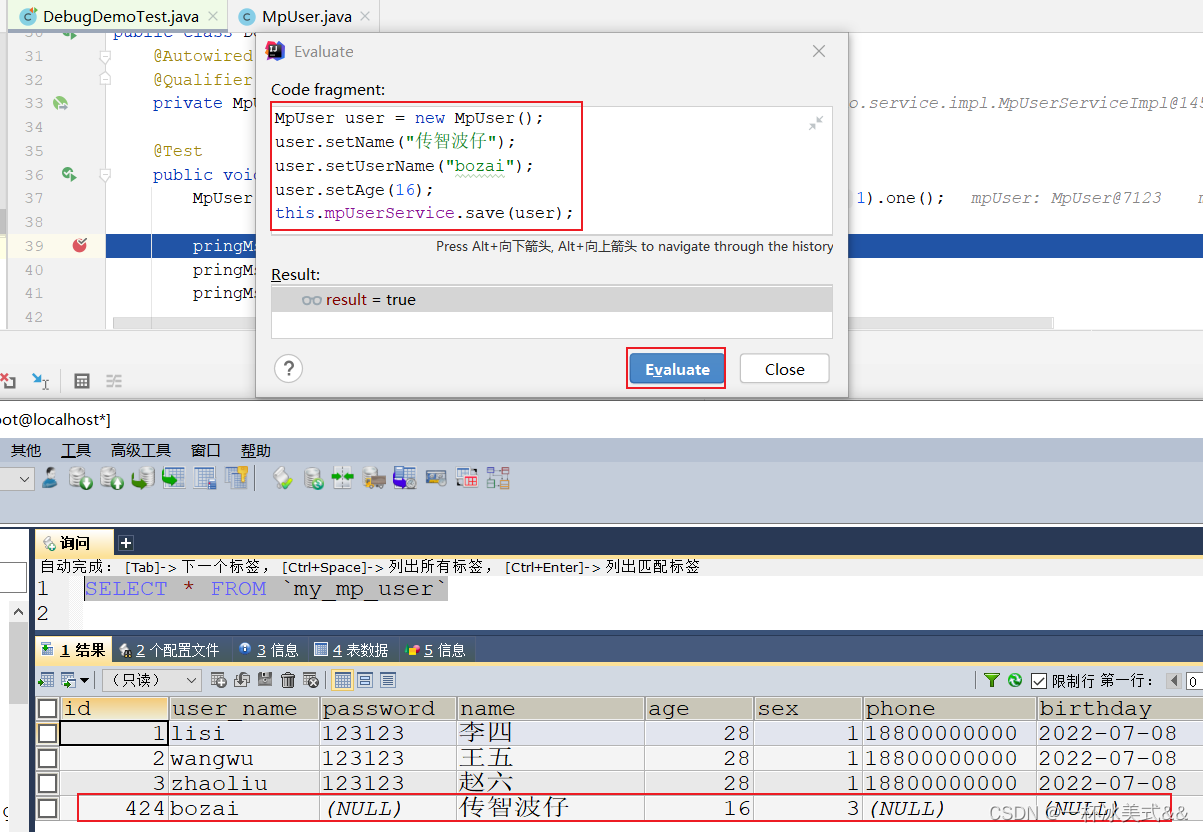The width and height of the screenshot is (1203, 832).
Task: Select the 询问 query tab
Action: coord(74,543)
